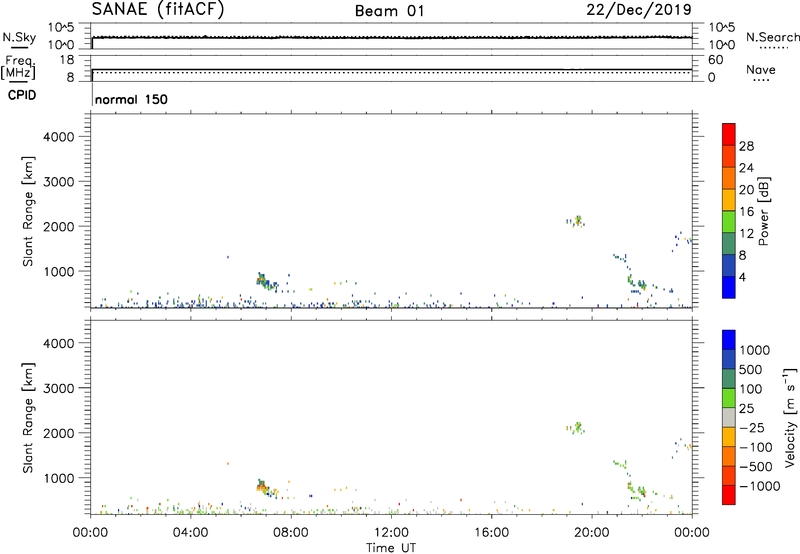
Task: Click the dotted Nave line in Freq panel
Action: point(392,73)
